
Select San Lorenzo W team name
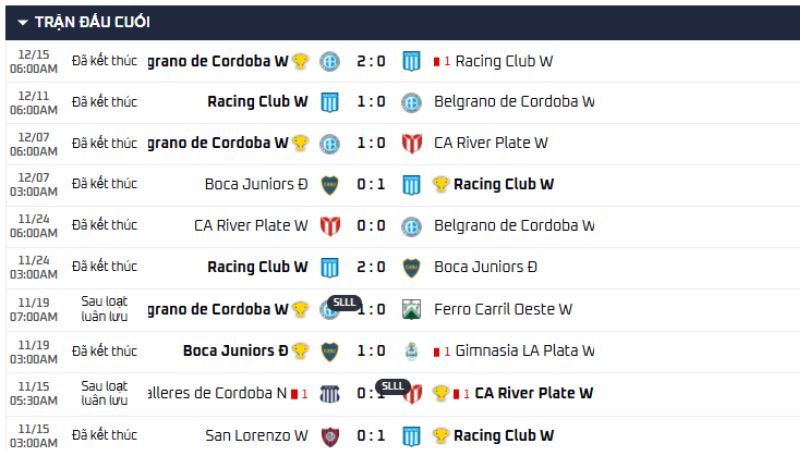[256, 436]
